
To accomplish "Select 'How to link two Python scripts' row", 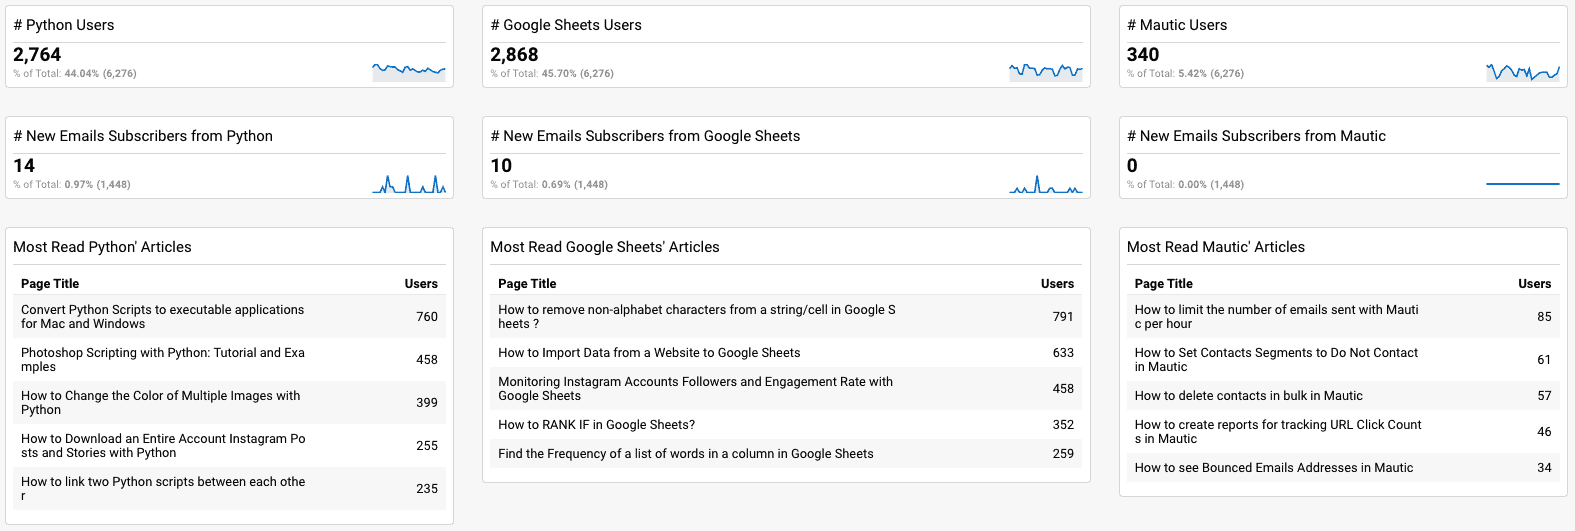I will click(229, 489).
